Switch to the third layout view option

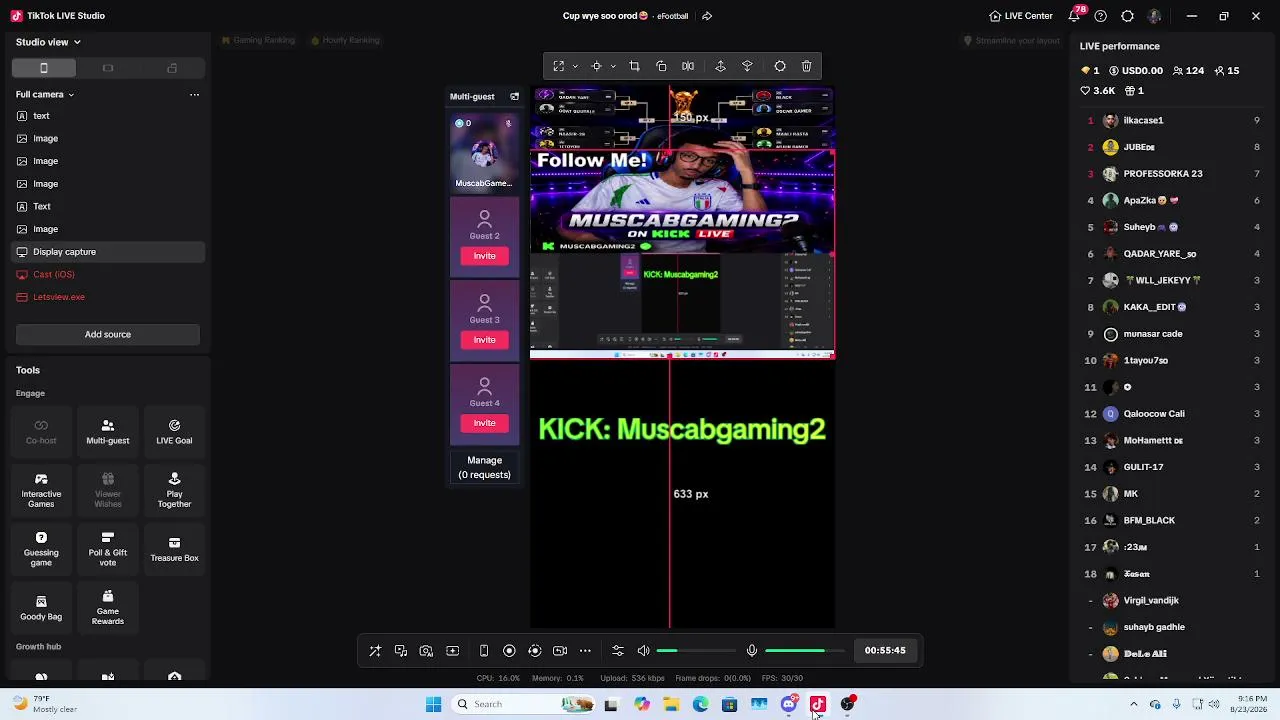point(172,68)
